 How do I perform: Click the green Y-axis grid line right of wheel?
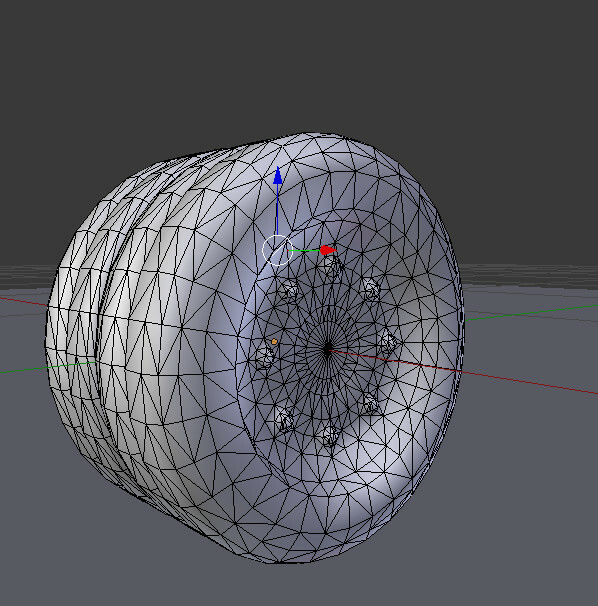click(x=532, y=313)
